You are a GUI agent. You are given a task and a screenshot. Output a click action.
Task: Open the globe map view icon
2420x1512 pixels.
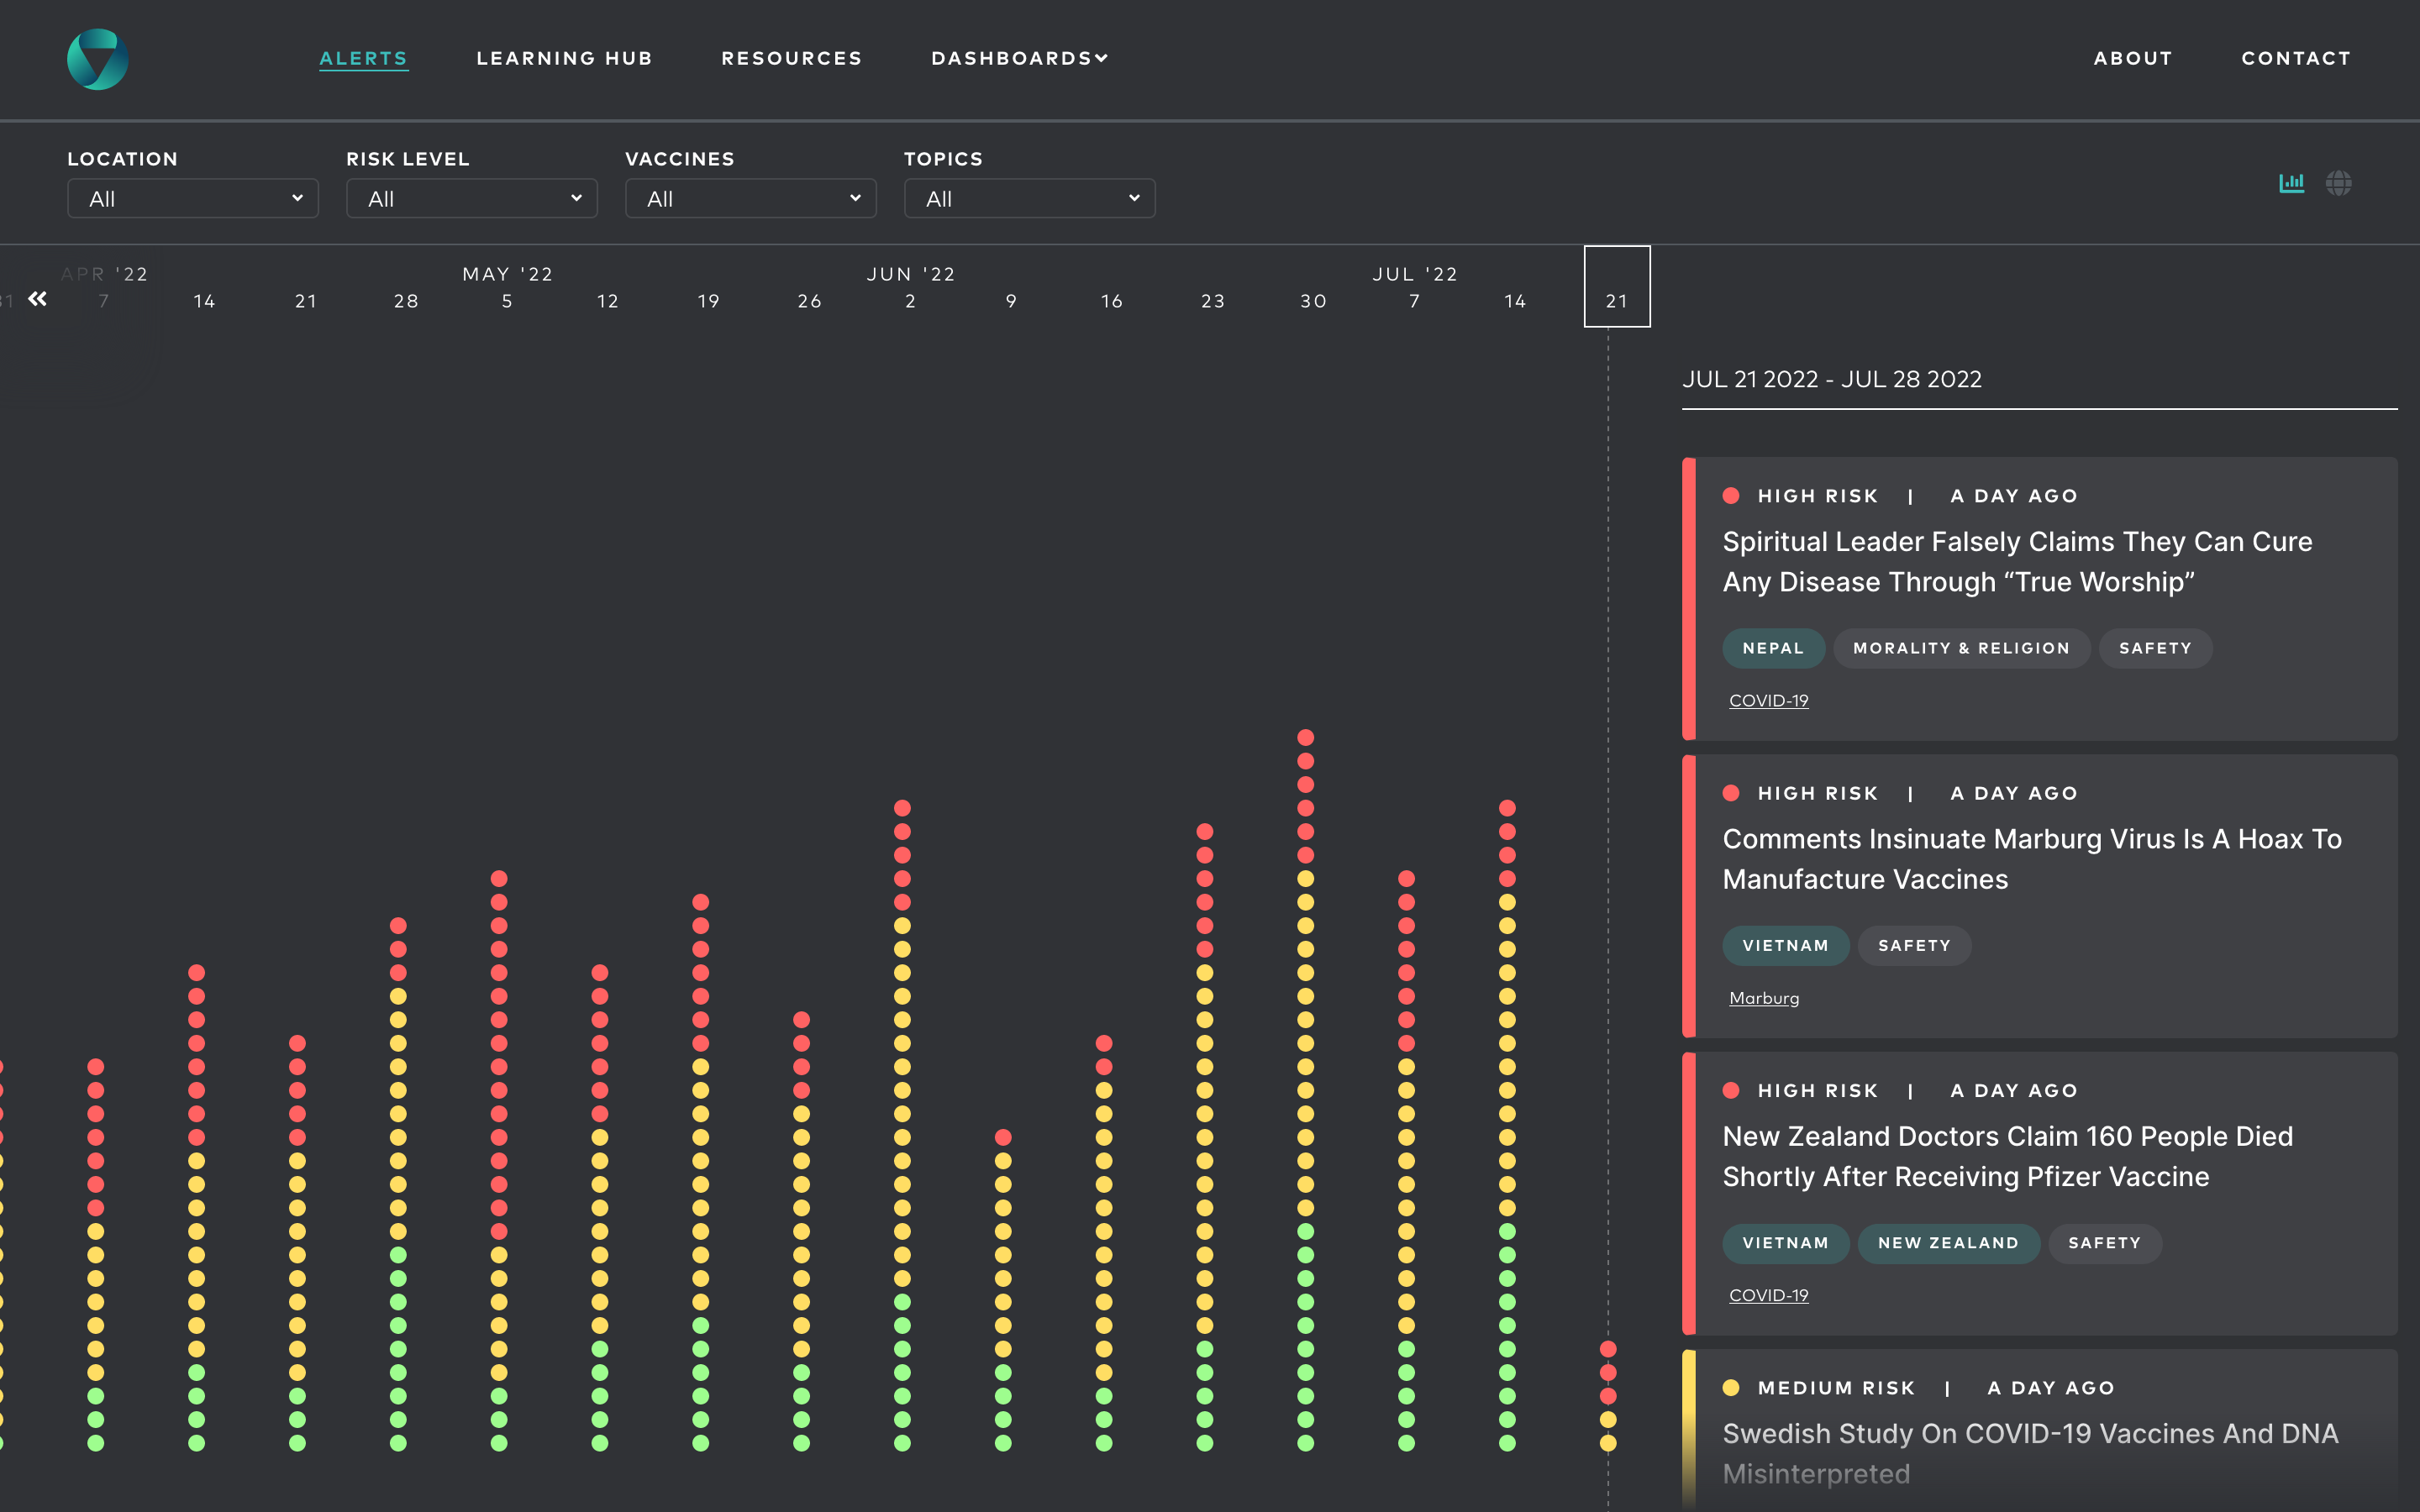tap(2340, 183)
